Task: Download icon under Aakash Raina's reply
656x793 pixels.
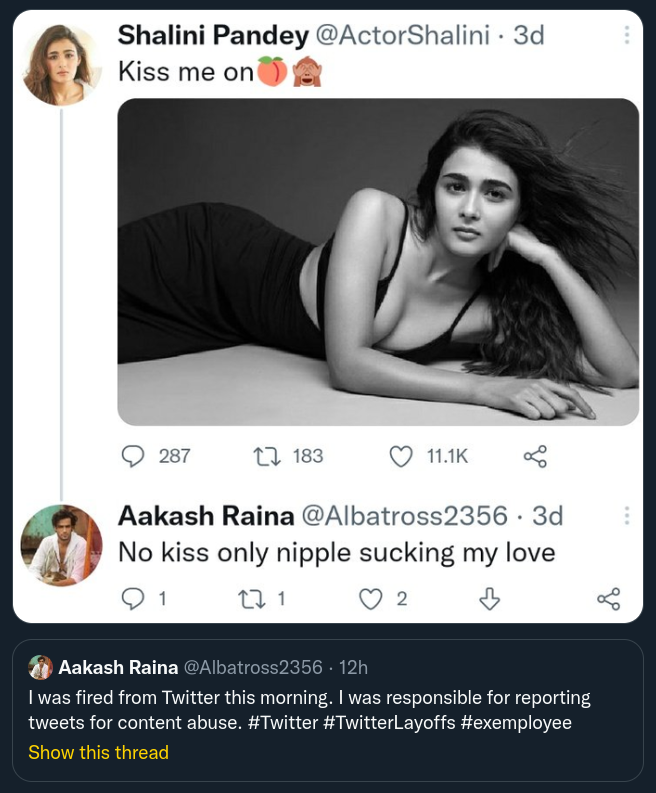Action: pyautogui.click(x=489, y=598)
